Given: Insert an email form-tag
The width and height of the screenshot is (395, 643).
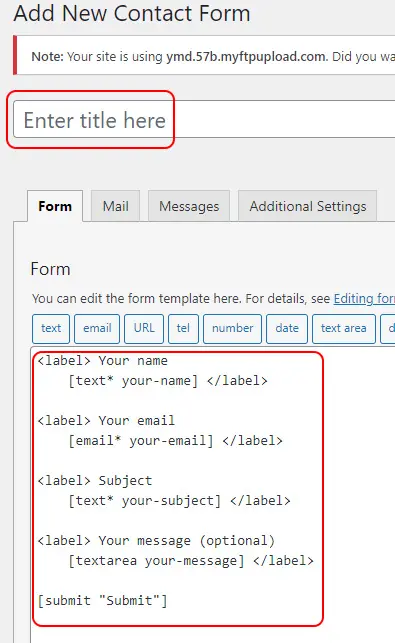Looking at the screenshot, I should 97,328.
